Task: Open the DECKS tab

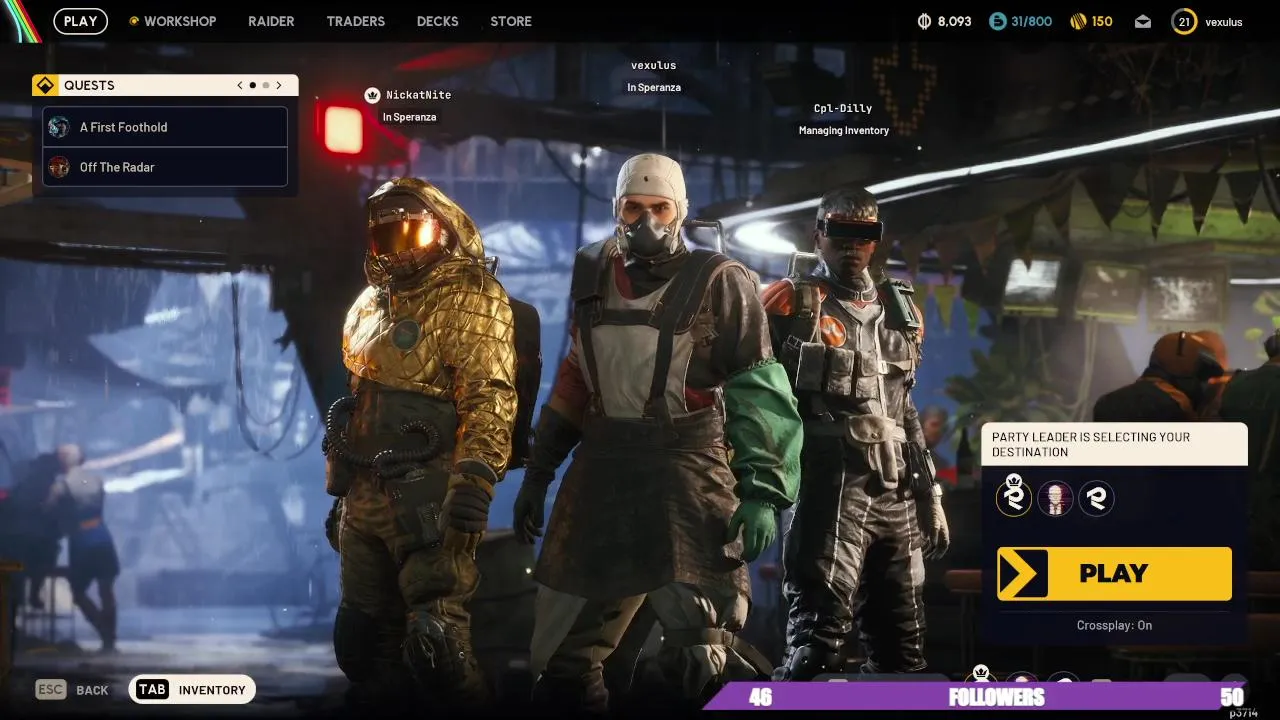Action: coord(437,21)
